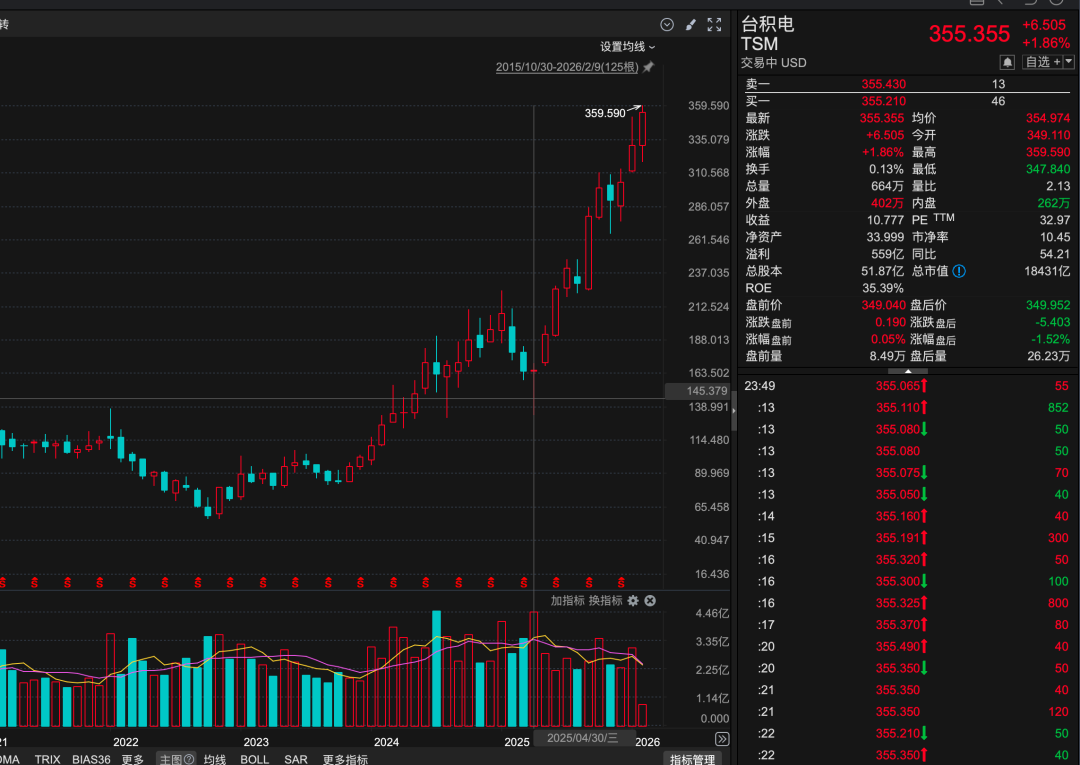Open 指标管理 indicator management
Image resolution: width=1080 pixels, height=765 pixels.
click(693, 759)
